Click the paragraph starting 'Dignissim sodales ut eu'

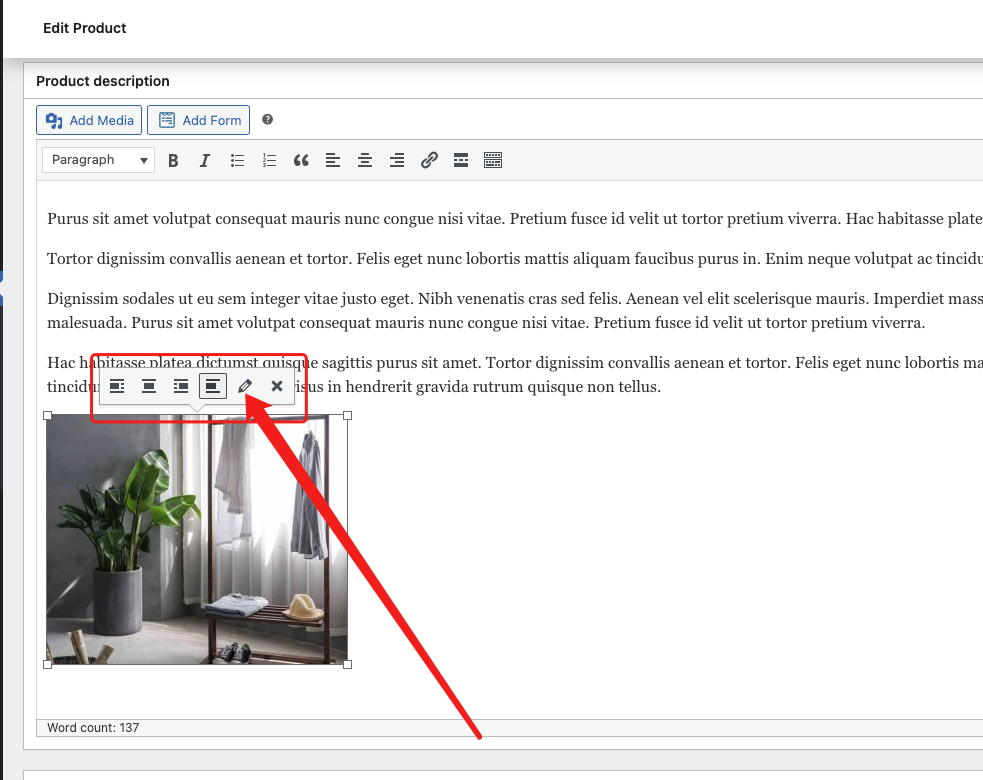pos(515,310)
